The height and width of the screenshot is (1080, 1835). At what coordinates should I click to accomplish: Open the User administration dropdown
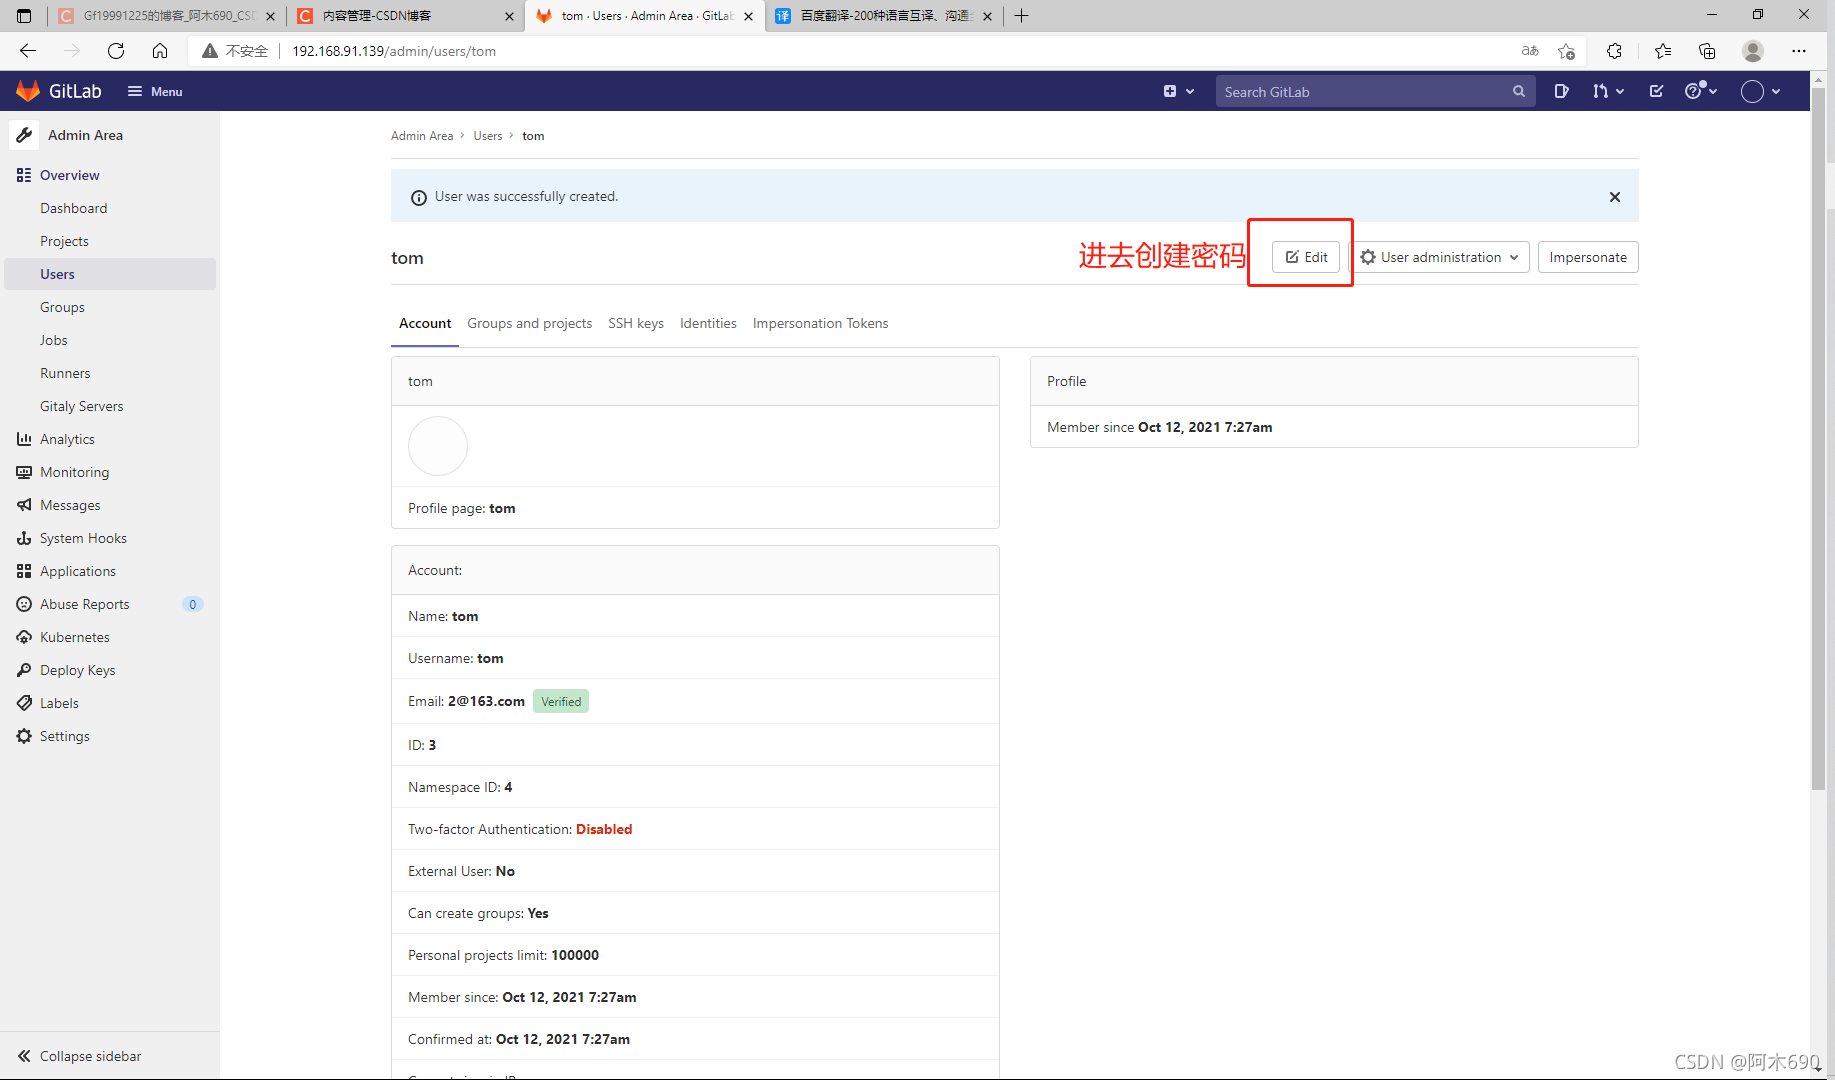click(x=1440, y=257)
